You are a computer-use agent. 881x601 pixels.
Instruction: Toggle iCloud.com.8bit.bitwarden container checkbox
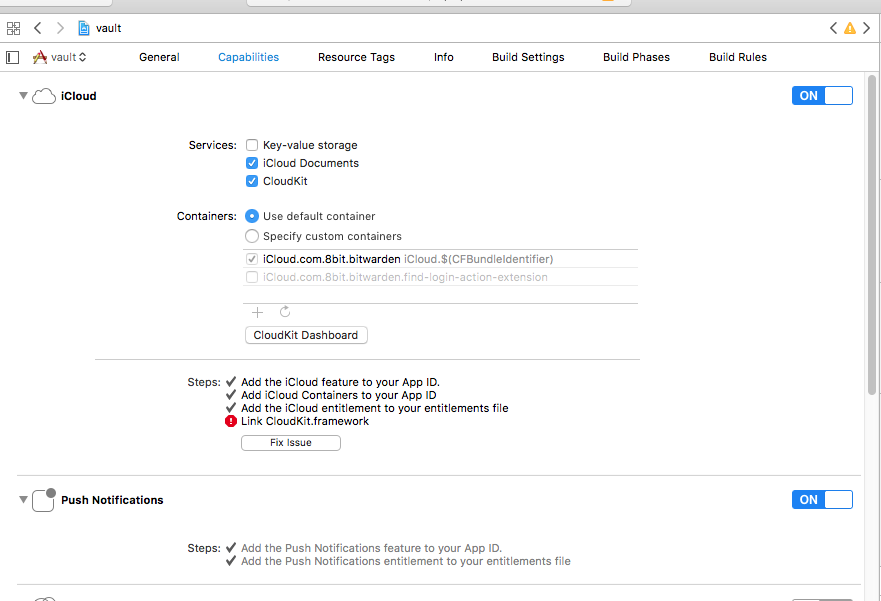tap(252, 259)
